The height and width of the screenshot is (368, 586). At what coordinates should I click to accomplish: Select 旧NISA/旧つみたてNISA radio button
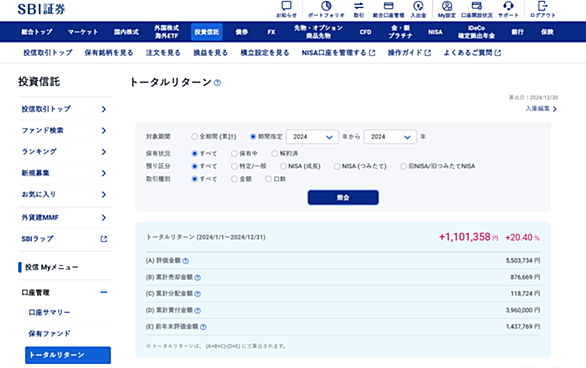coord(403,166)
